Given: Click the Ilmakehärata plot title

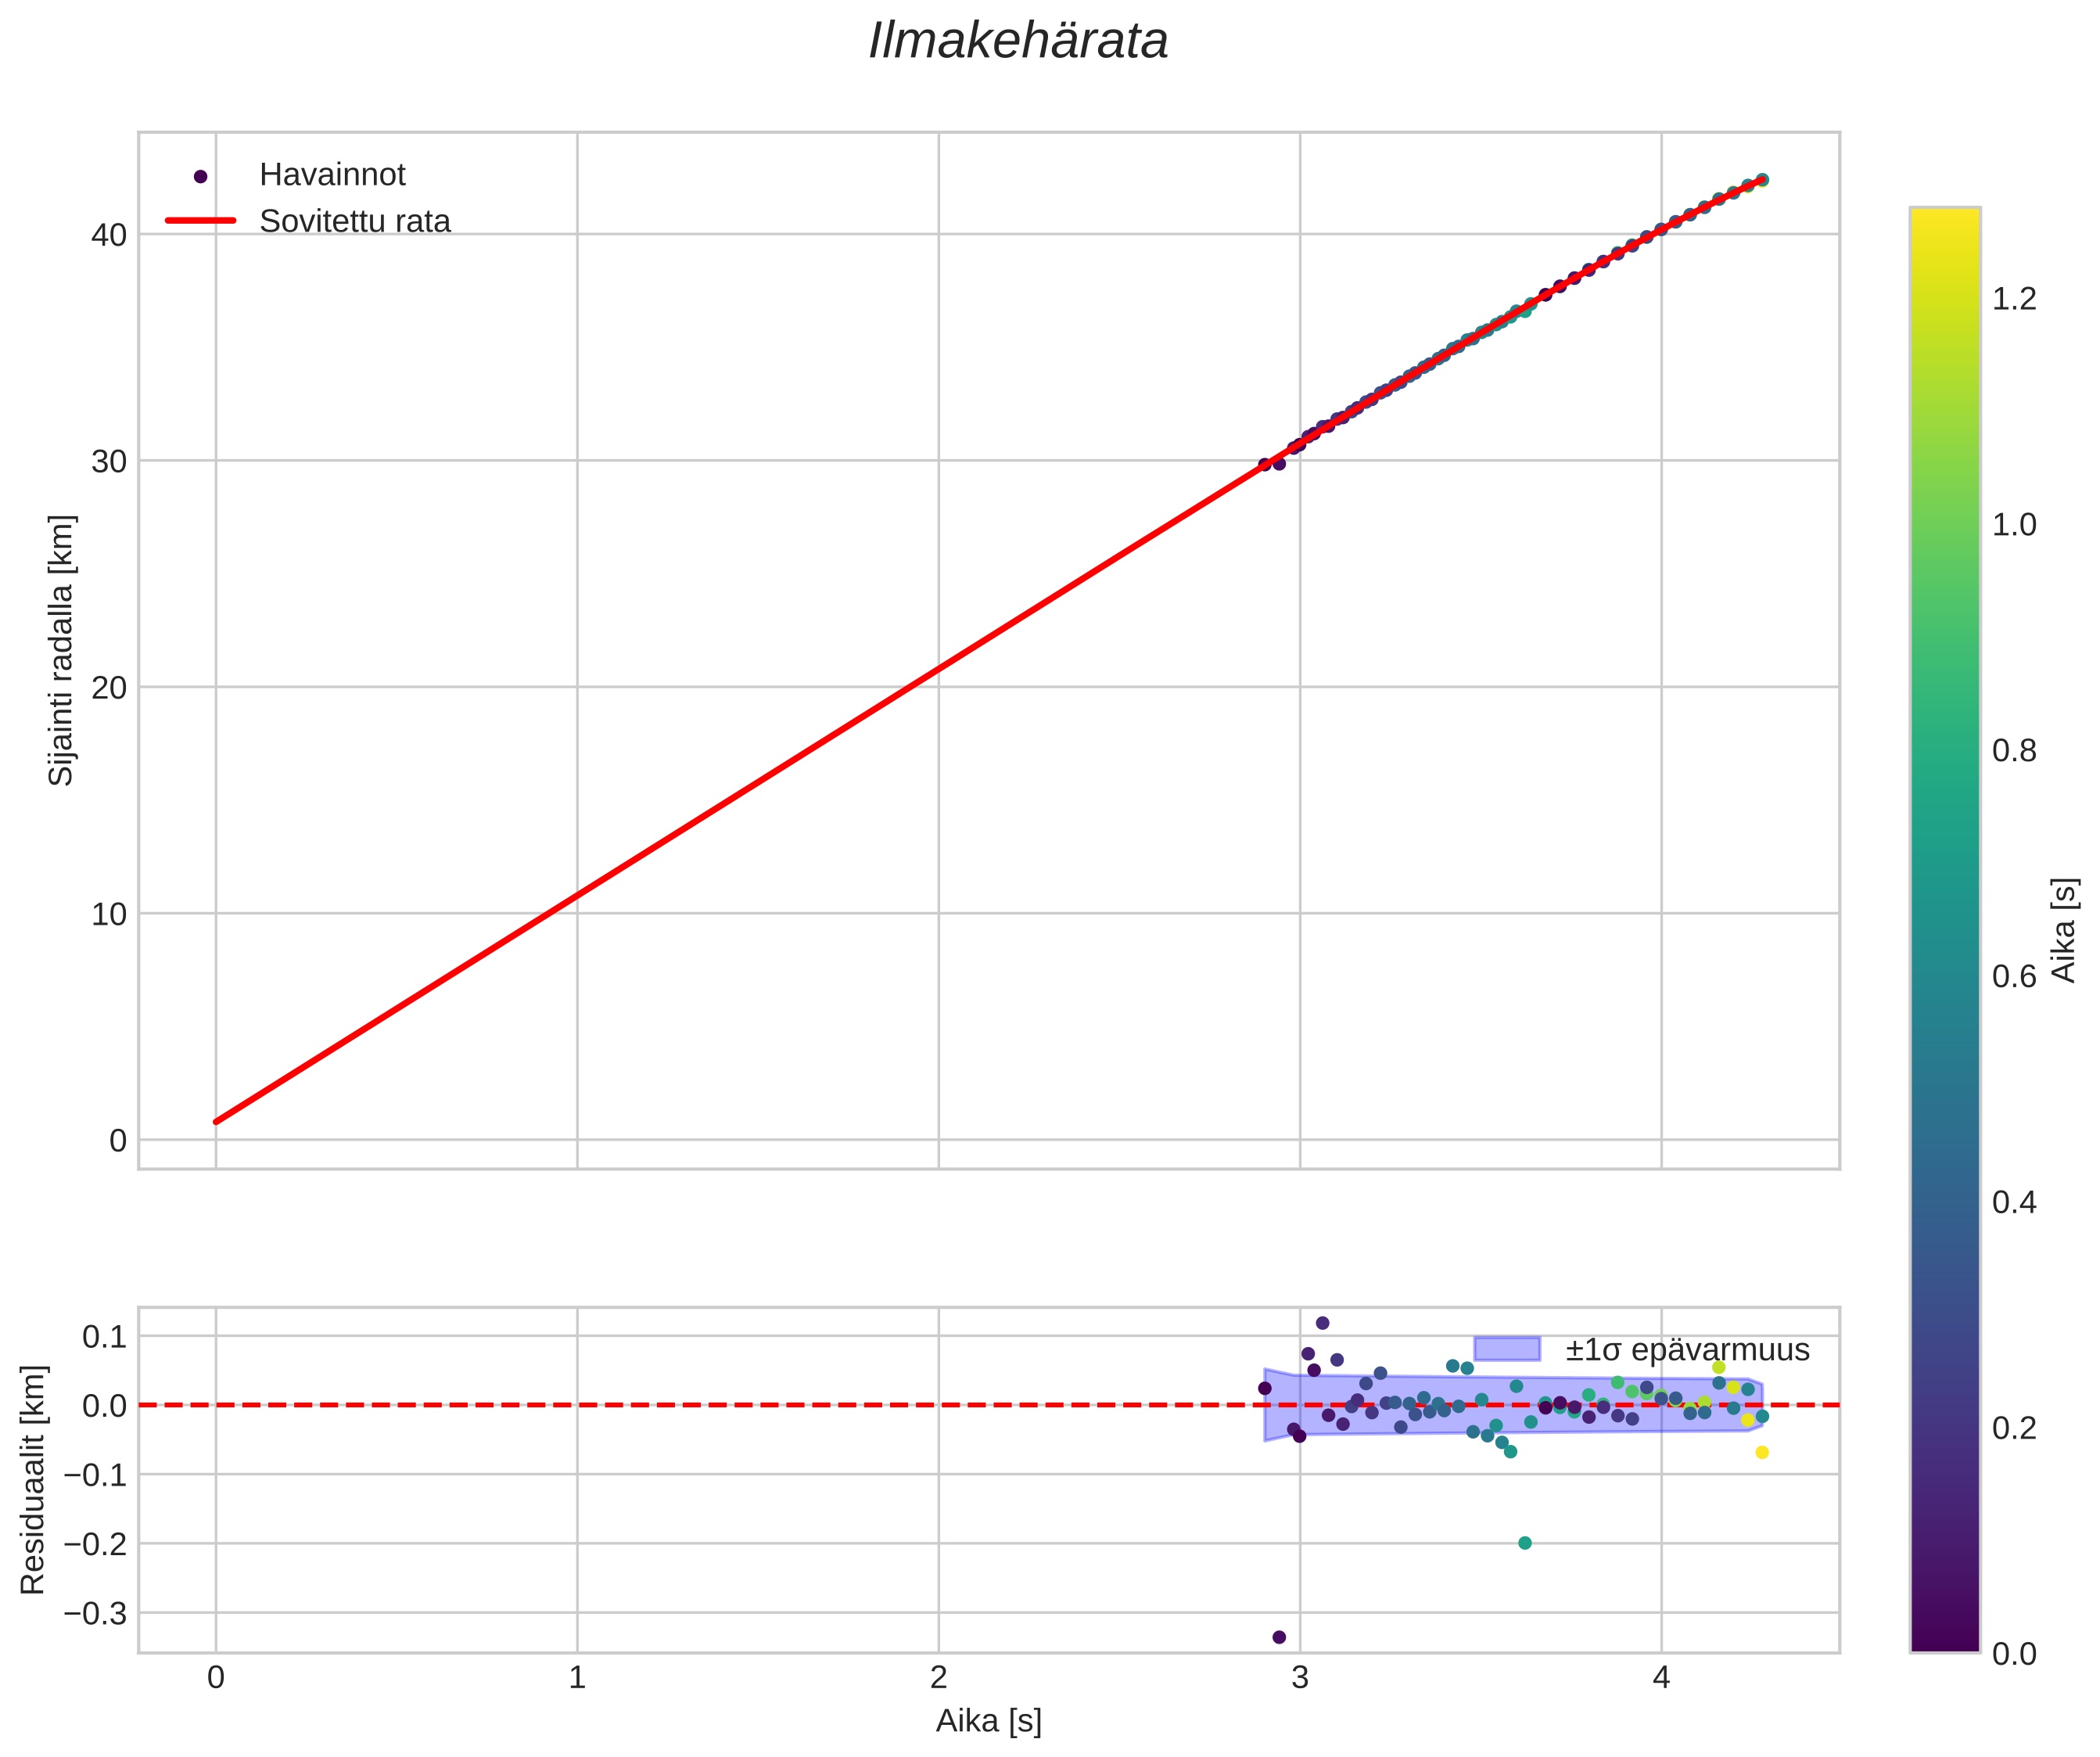Looking at the screenshot, I should click(x=1017, y=42).
